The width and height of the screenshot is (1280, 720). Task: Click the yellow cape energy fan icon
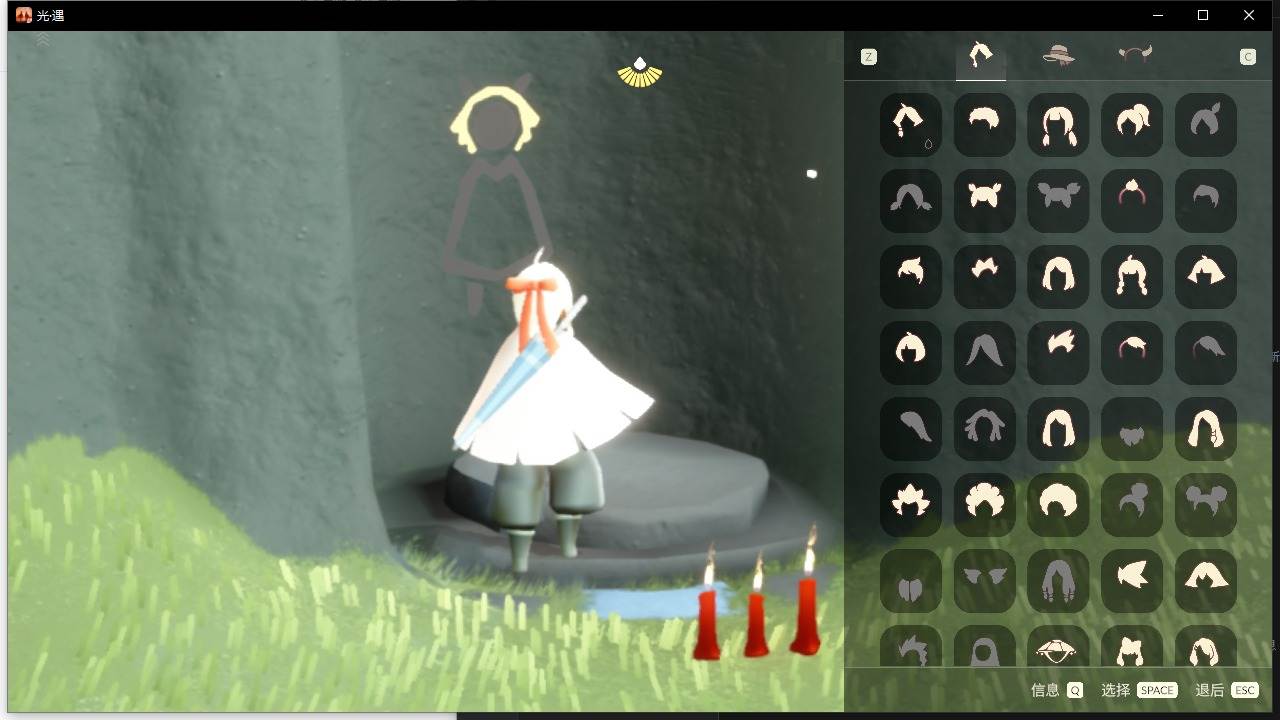pos(640,72)
